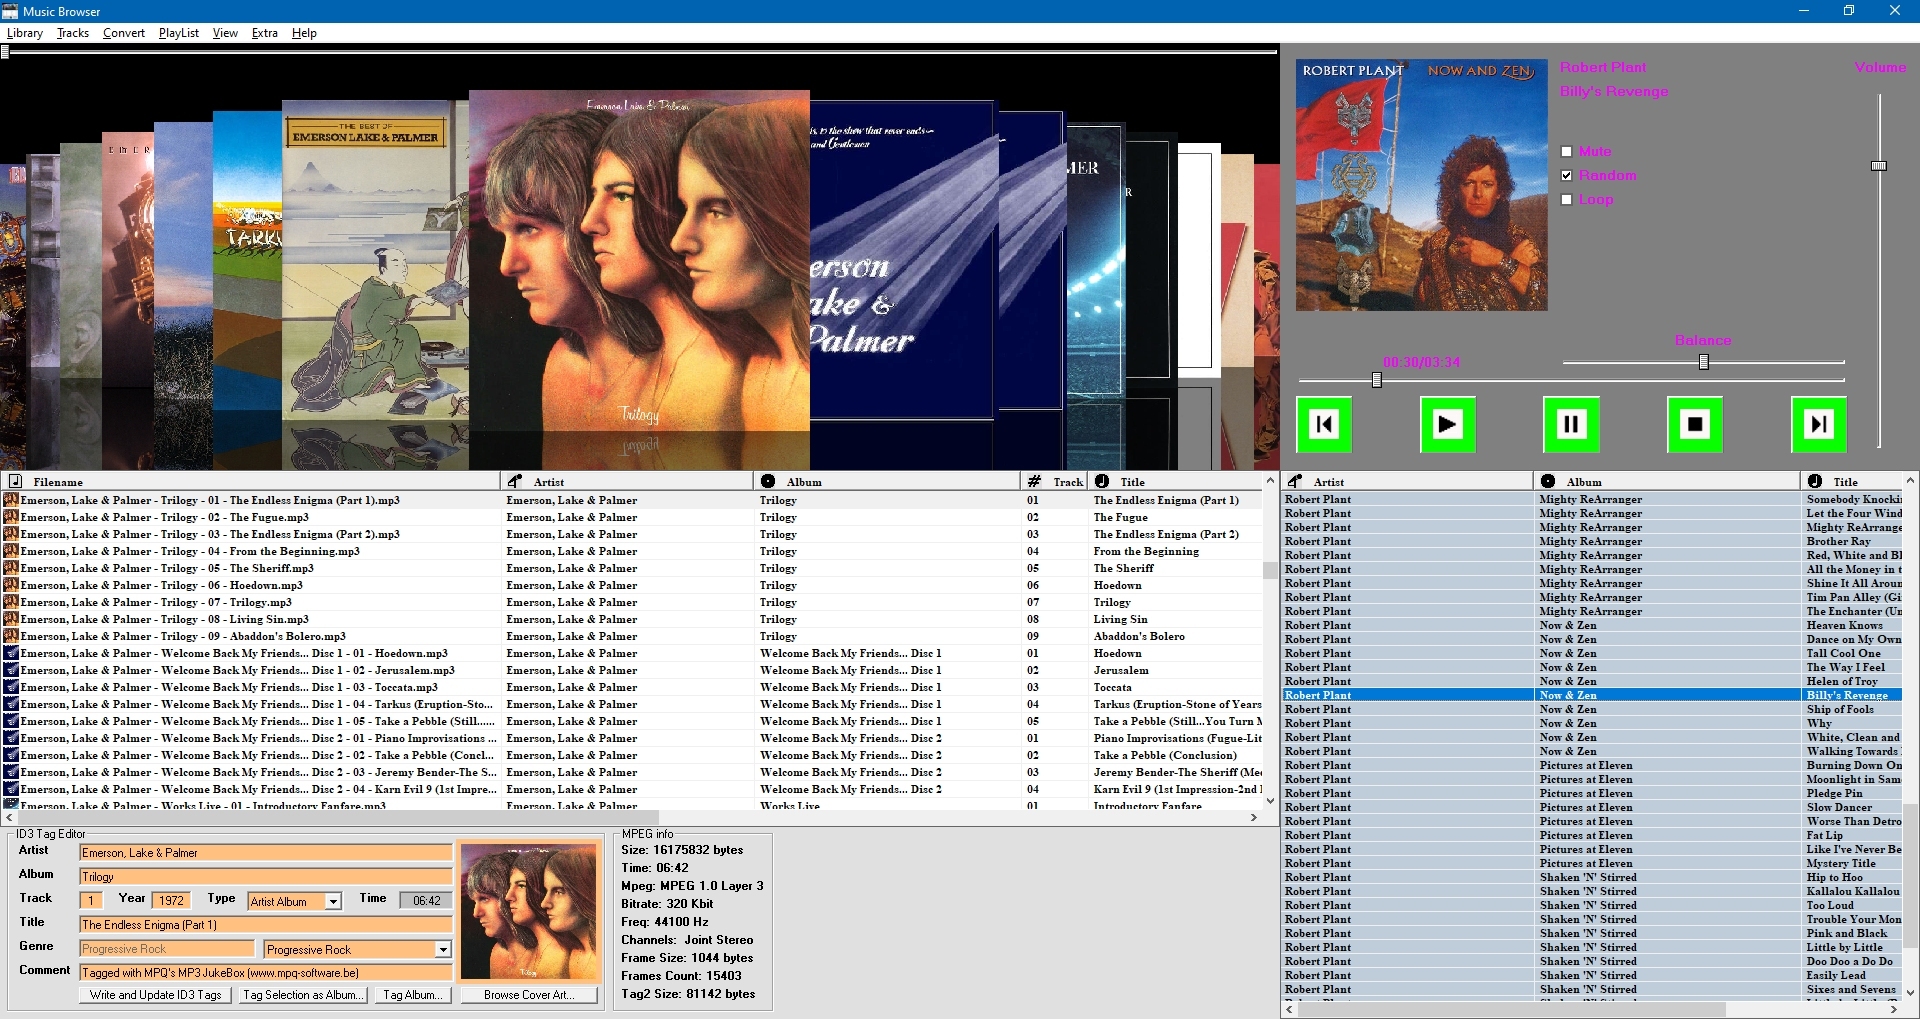The image size is (1920, 1019).
Task: Click the Play button to start playback
Action: [1447, 424]
